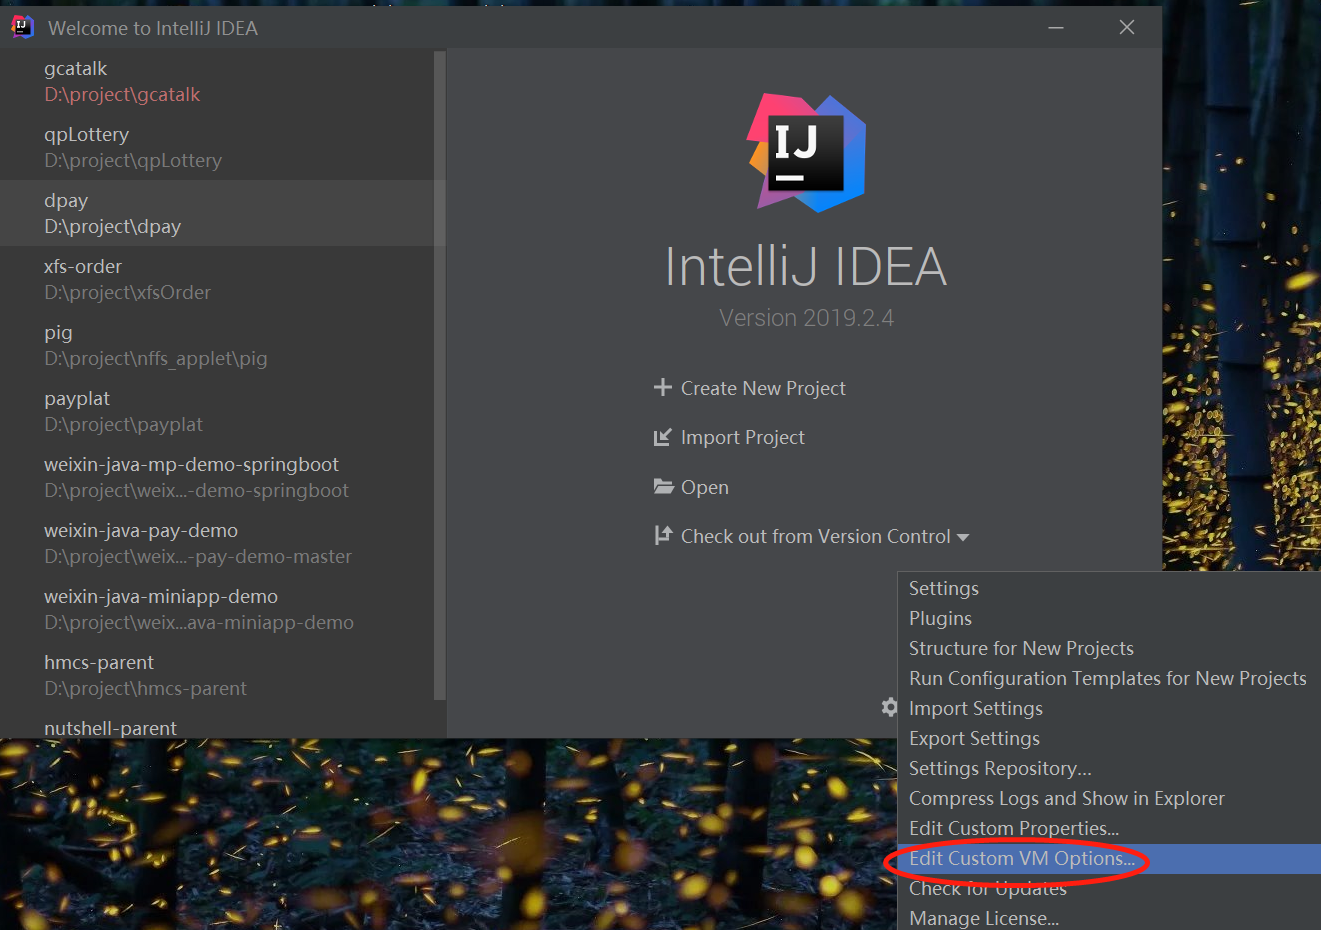
Task: Select Edit Custom Properties menu entry
Action: (x=1109, y=828)
